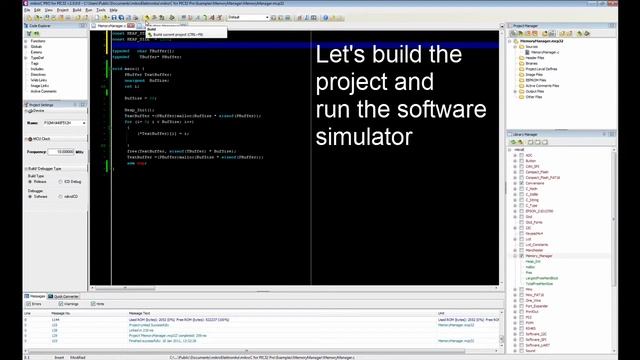Expand the Output Files folder
Screen dimensions: 640x360
tap(516, 91)
